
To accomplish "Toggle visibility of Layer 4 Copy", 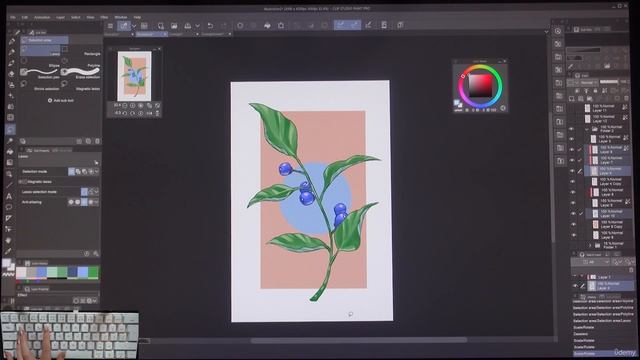I will point(573,182).
